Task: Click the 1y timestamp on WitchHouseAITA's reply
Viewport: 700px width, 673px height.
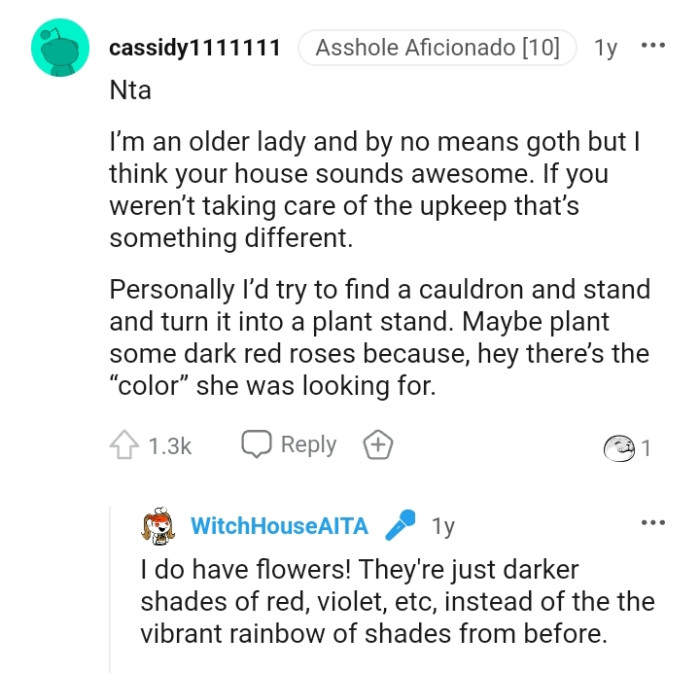Action: click(442, 526)
